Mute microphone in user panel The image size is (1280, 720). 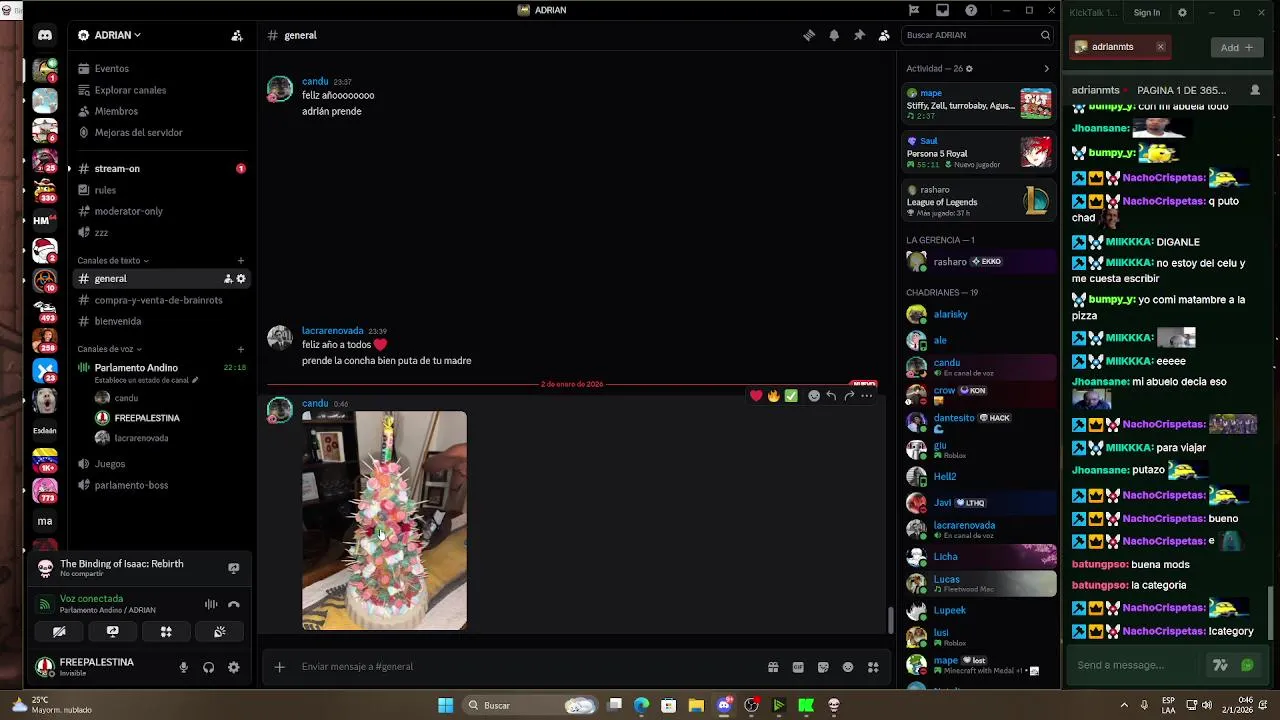(x=184, y=667)
